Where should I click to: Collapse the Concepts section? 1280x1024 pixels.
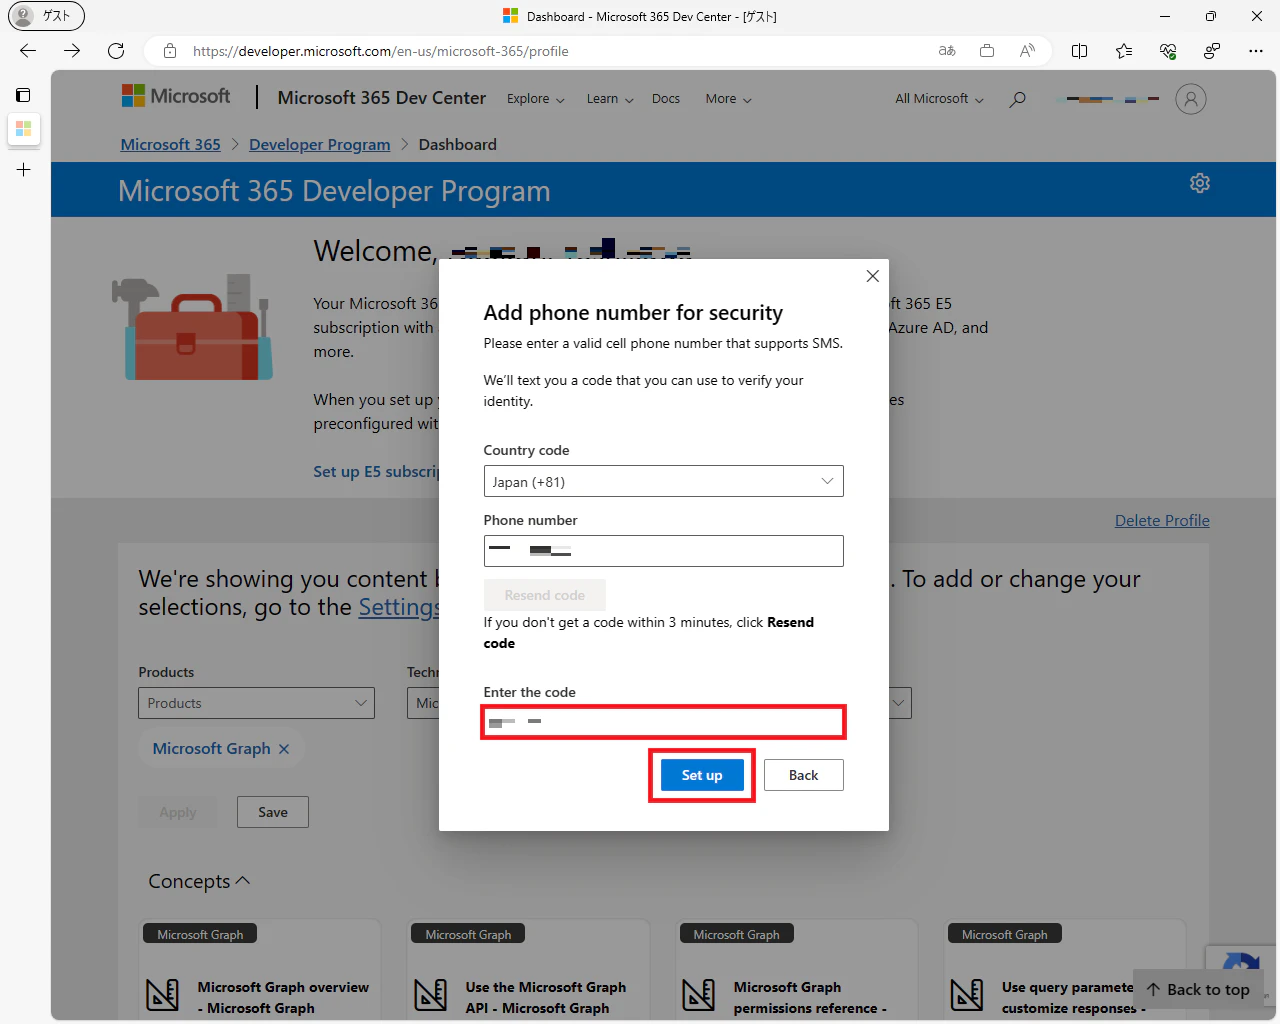point(199,881)
